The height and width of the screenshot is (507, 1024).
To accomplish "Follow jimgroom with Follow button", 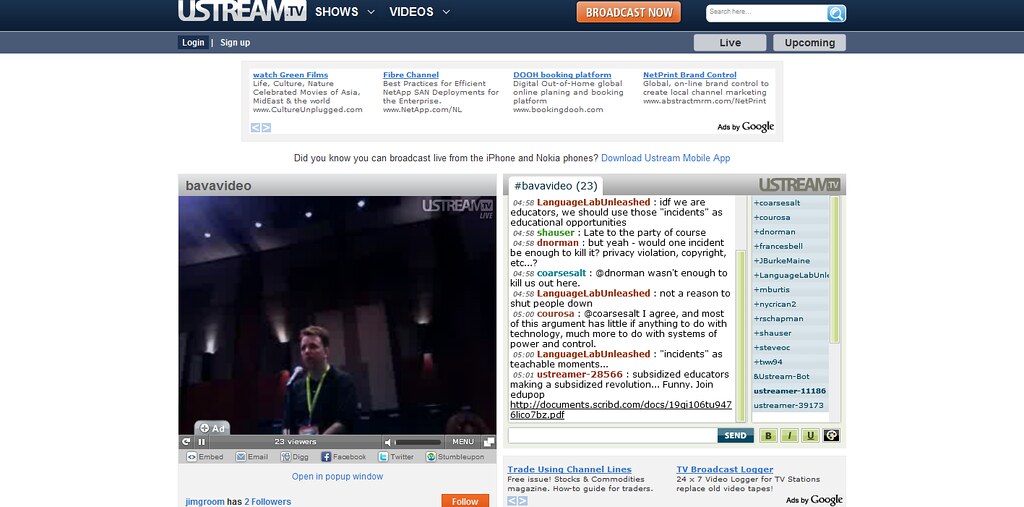I will [x=465, y=501].
